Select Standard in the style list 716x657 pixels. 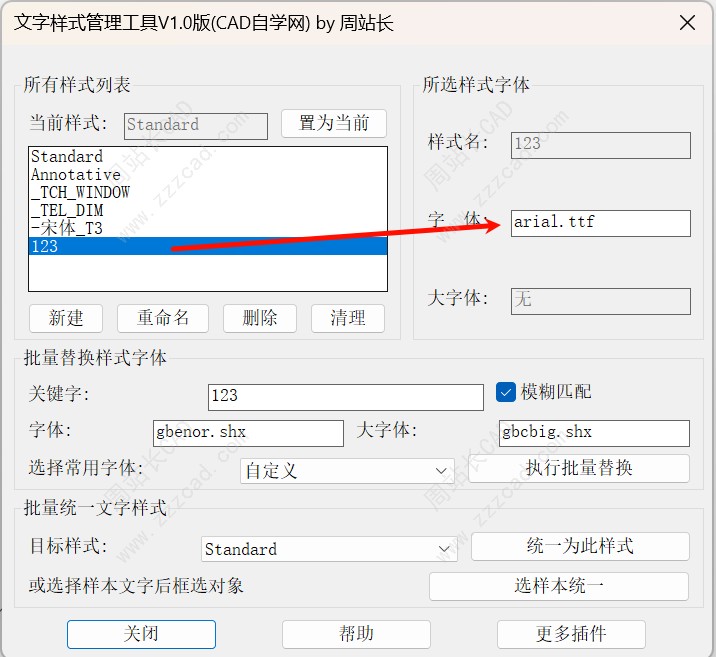click(67, 157)
